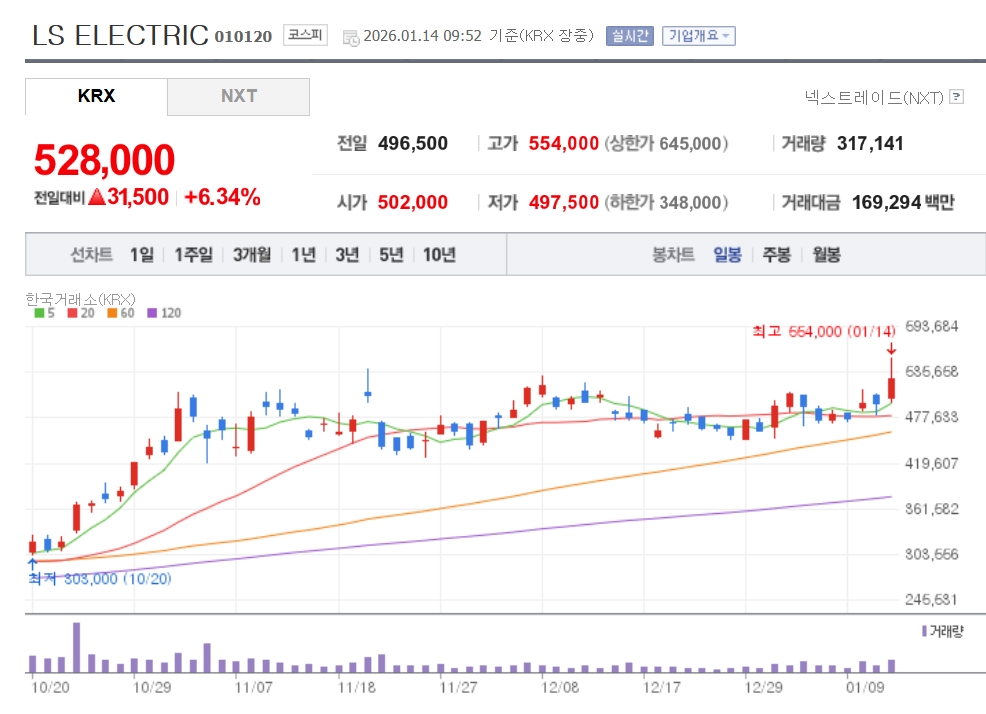Viewport: 986px width, 714px height.
Task: Switch to the NXT tab
Action: pyautogui.click(x=238, y=96)
